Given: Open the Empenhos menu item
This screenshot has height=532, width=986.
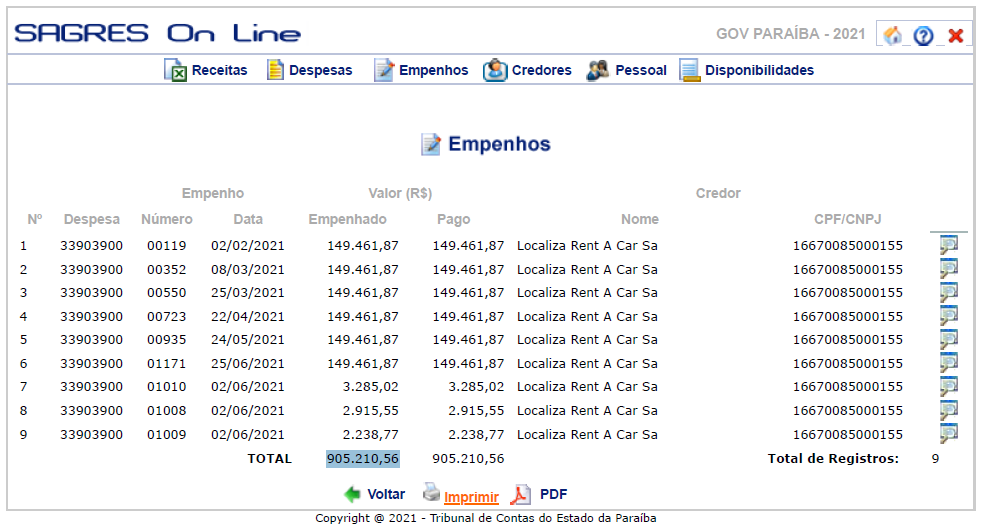Looking at the screenshot, I should (x=433, y=70).
